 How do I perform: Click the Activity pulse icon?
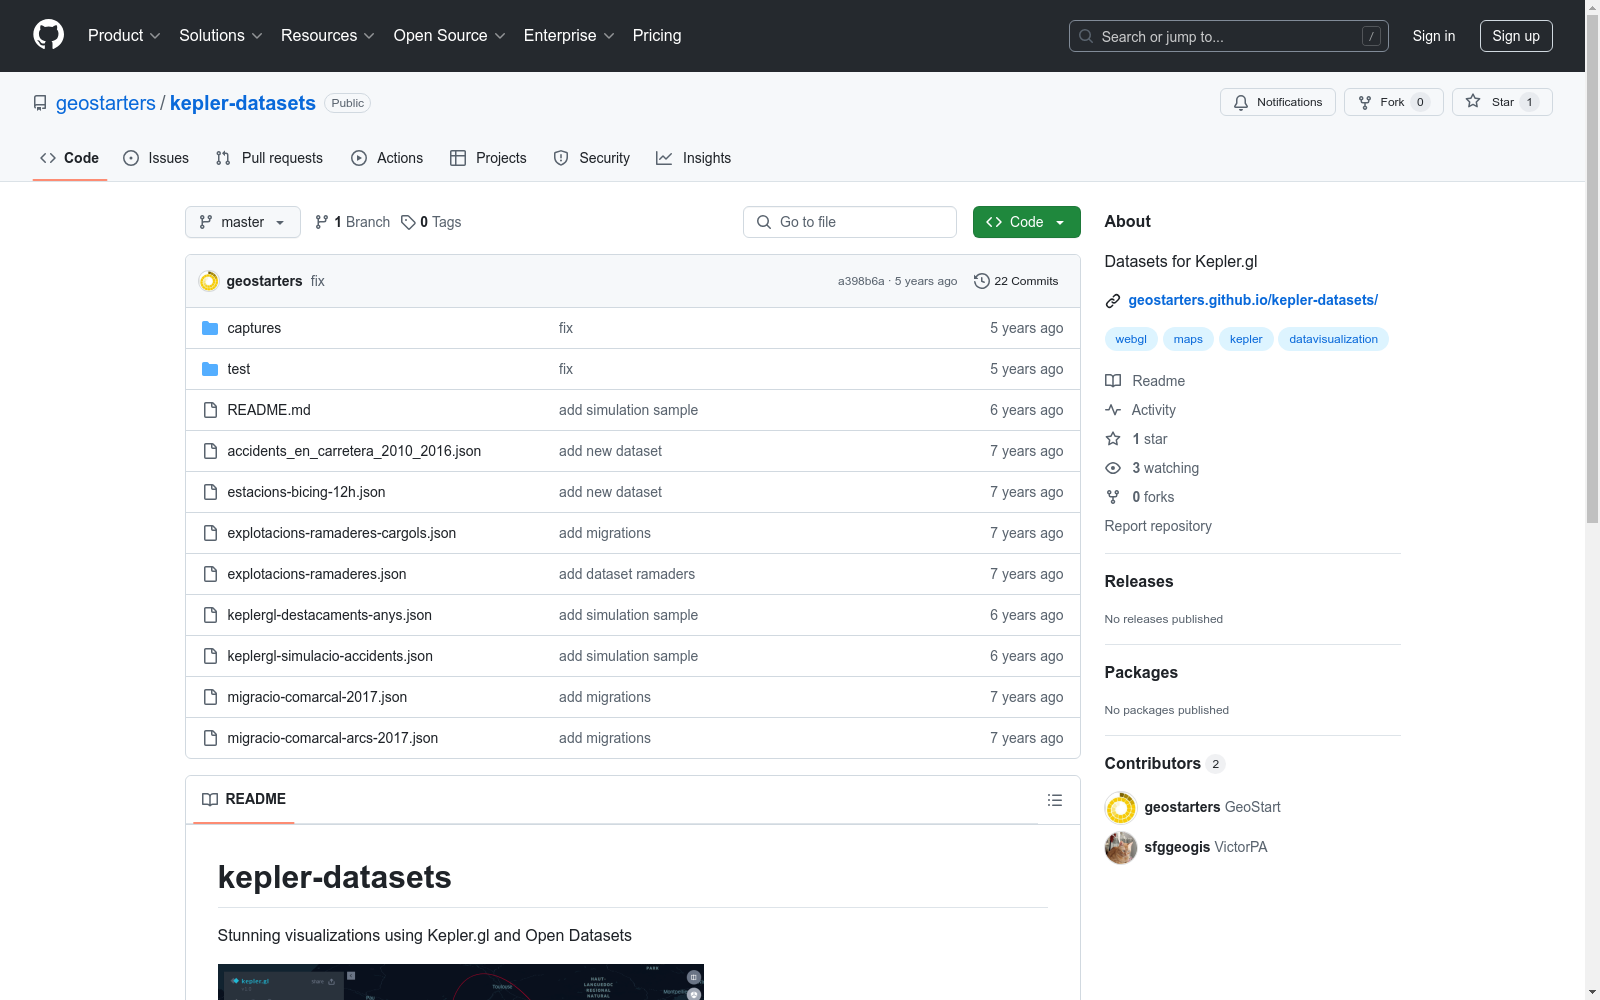1113,410
